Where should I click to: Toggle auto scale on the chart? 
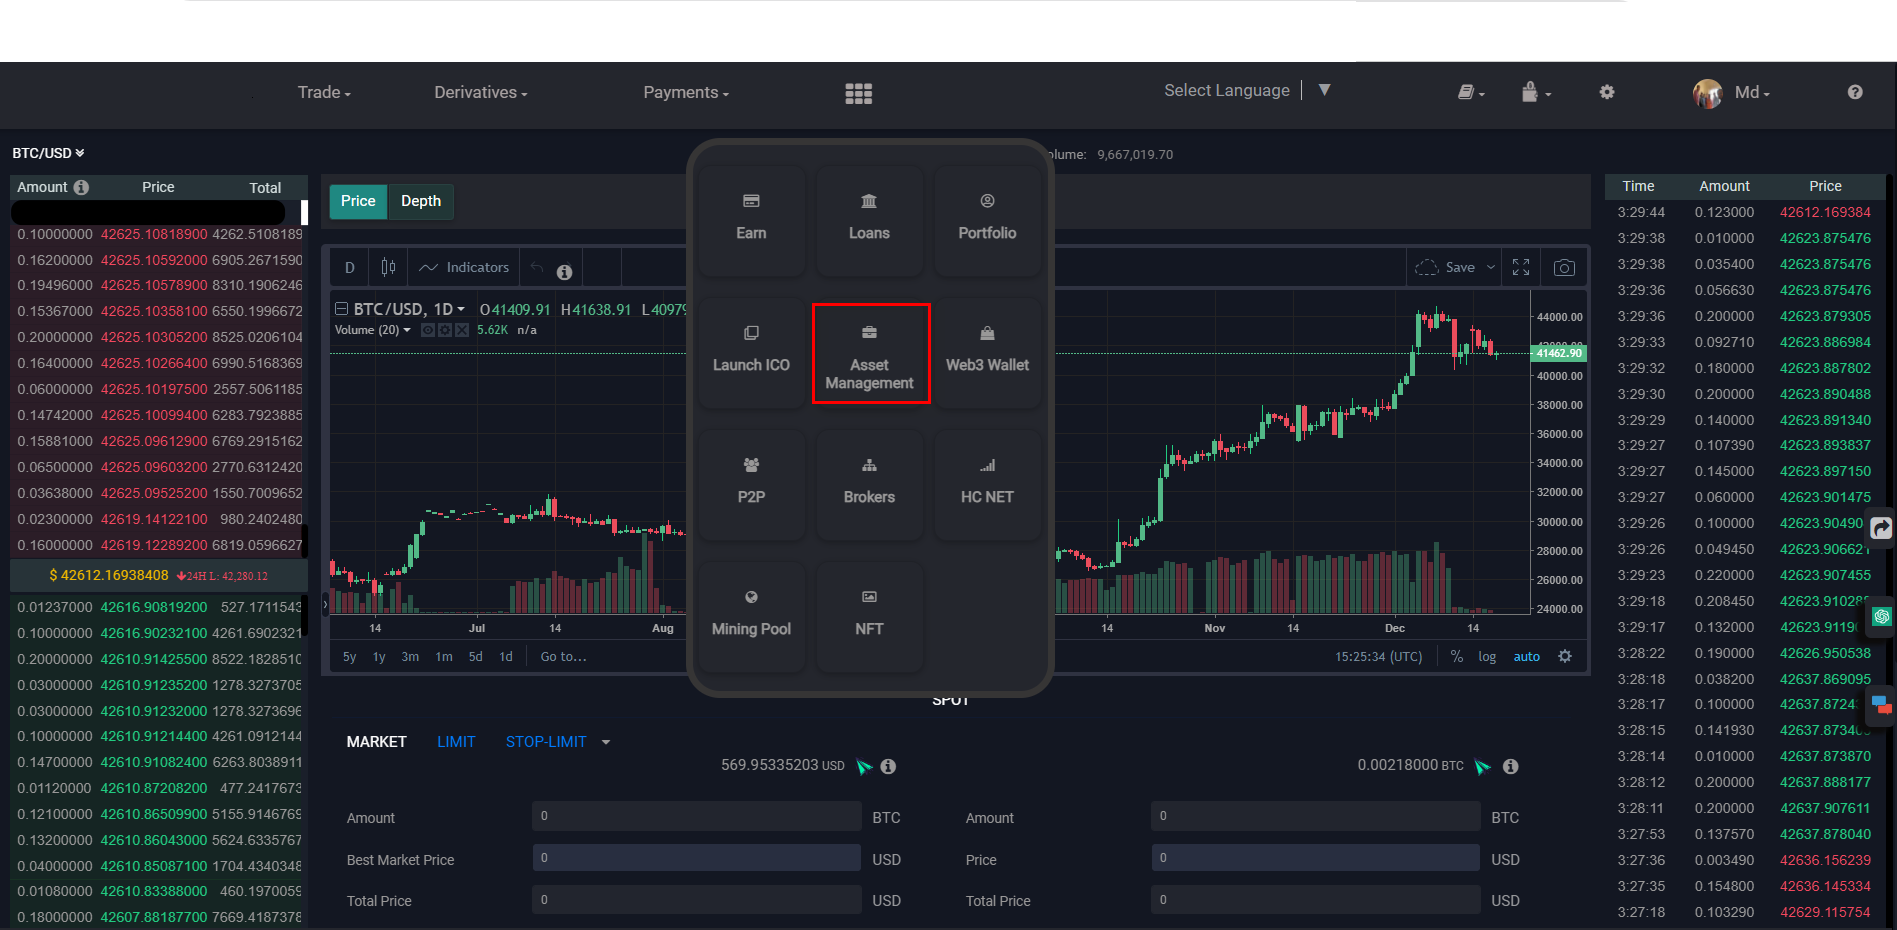tap(1526, 657)
